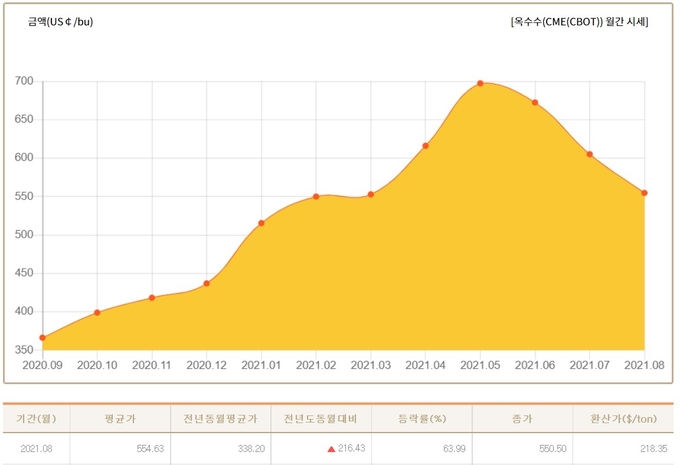Image resolution: width=680 pixels, height=465 pixels.
Task: Click the 평균가 column header
Action: [120, 419]
